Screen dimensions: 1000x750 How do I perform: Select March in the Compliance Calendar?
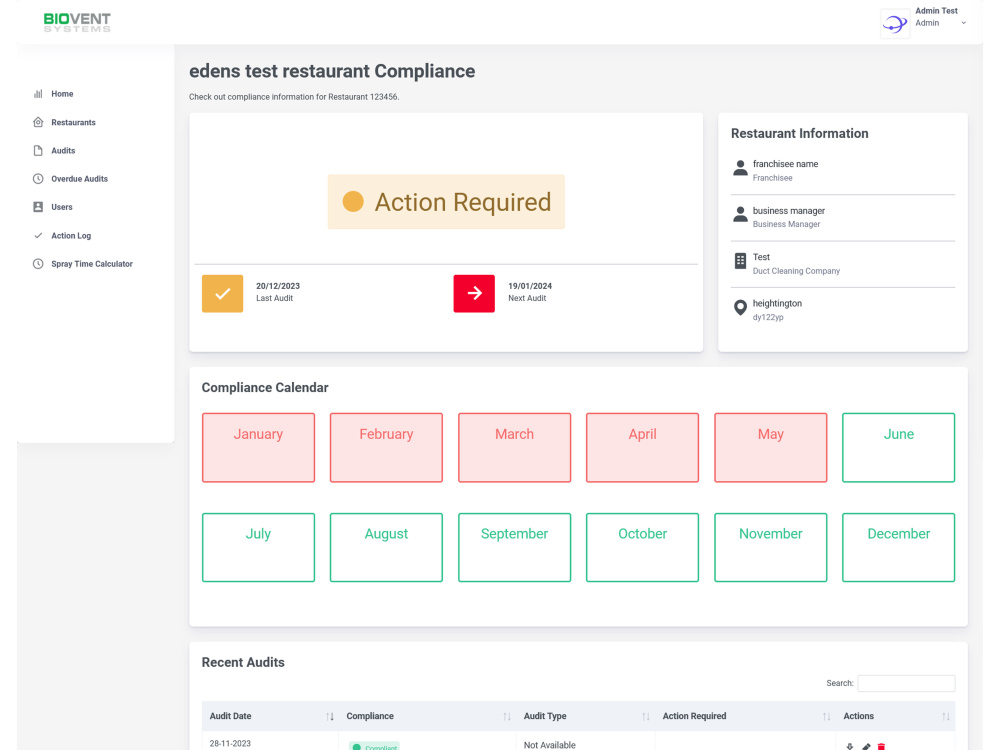515,448
